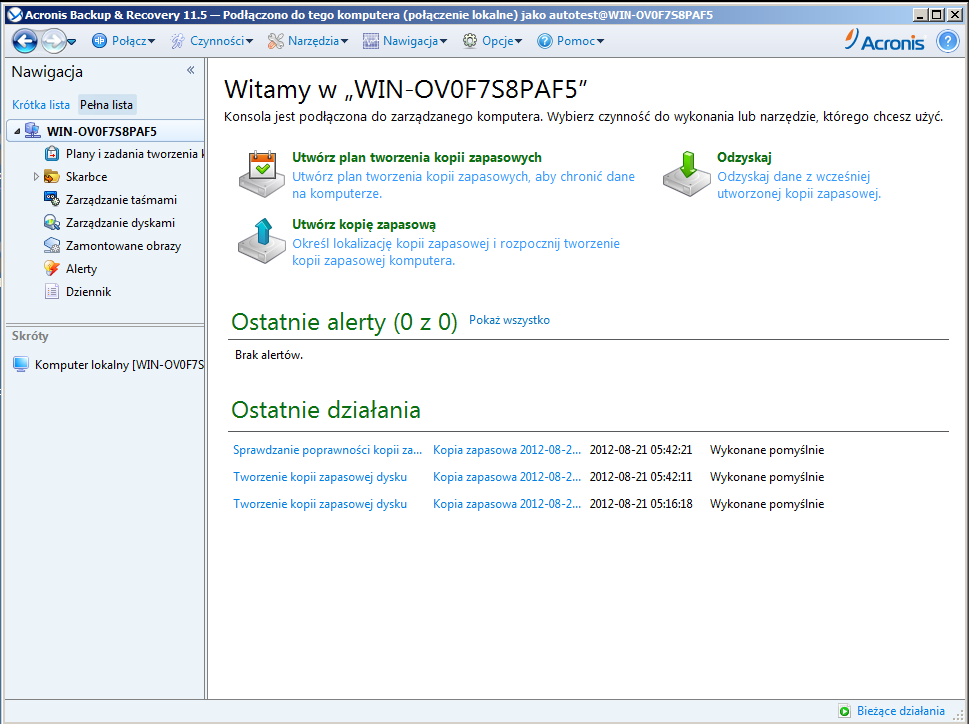Click the Odzyskaj heading link

[744, 158]
